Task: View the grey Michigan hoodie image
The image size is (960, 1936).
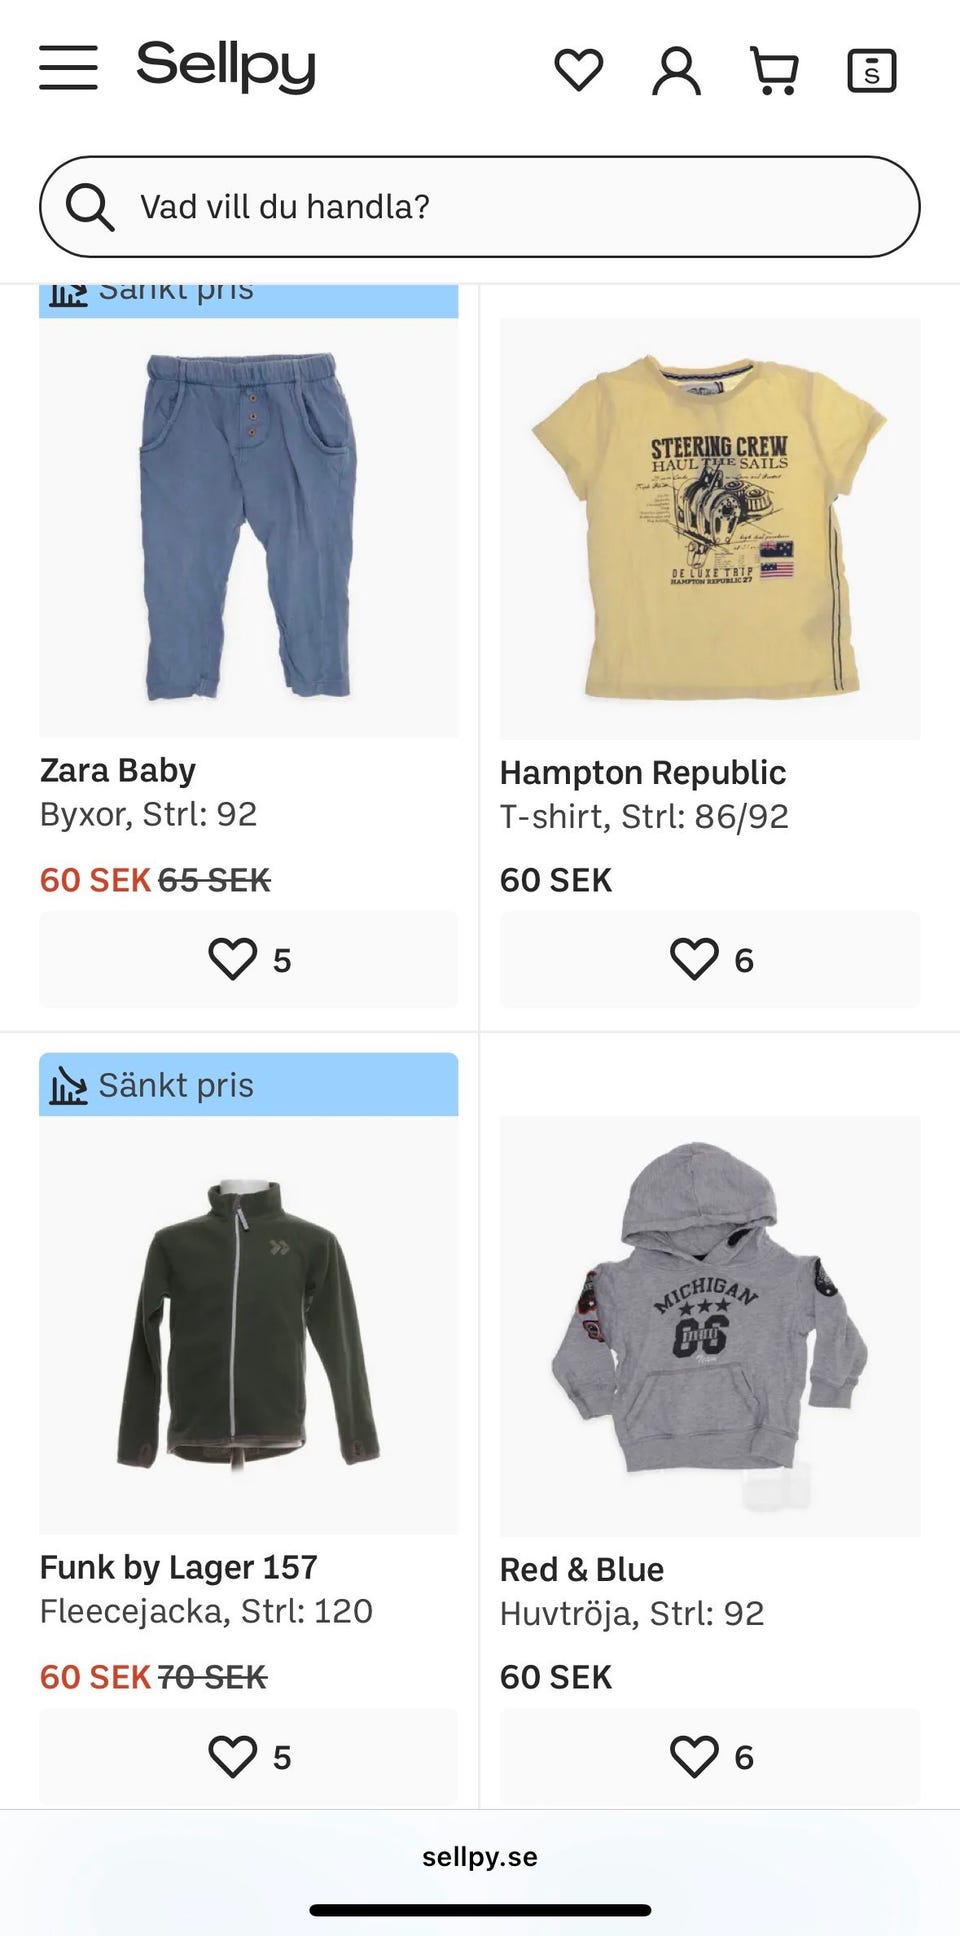Action: (710, 1325)
